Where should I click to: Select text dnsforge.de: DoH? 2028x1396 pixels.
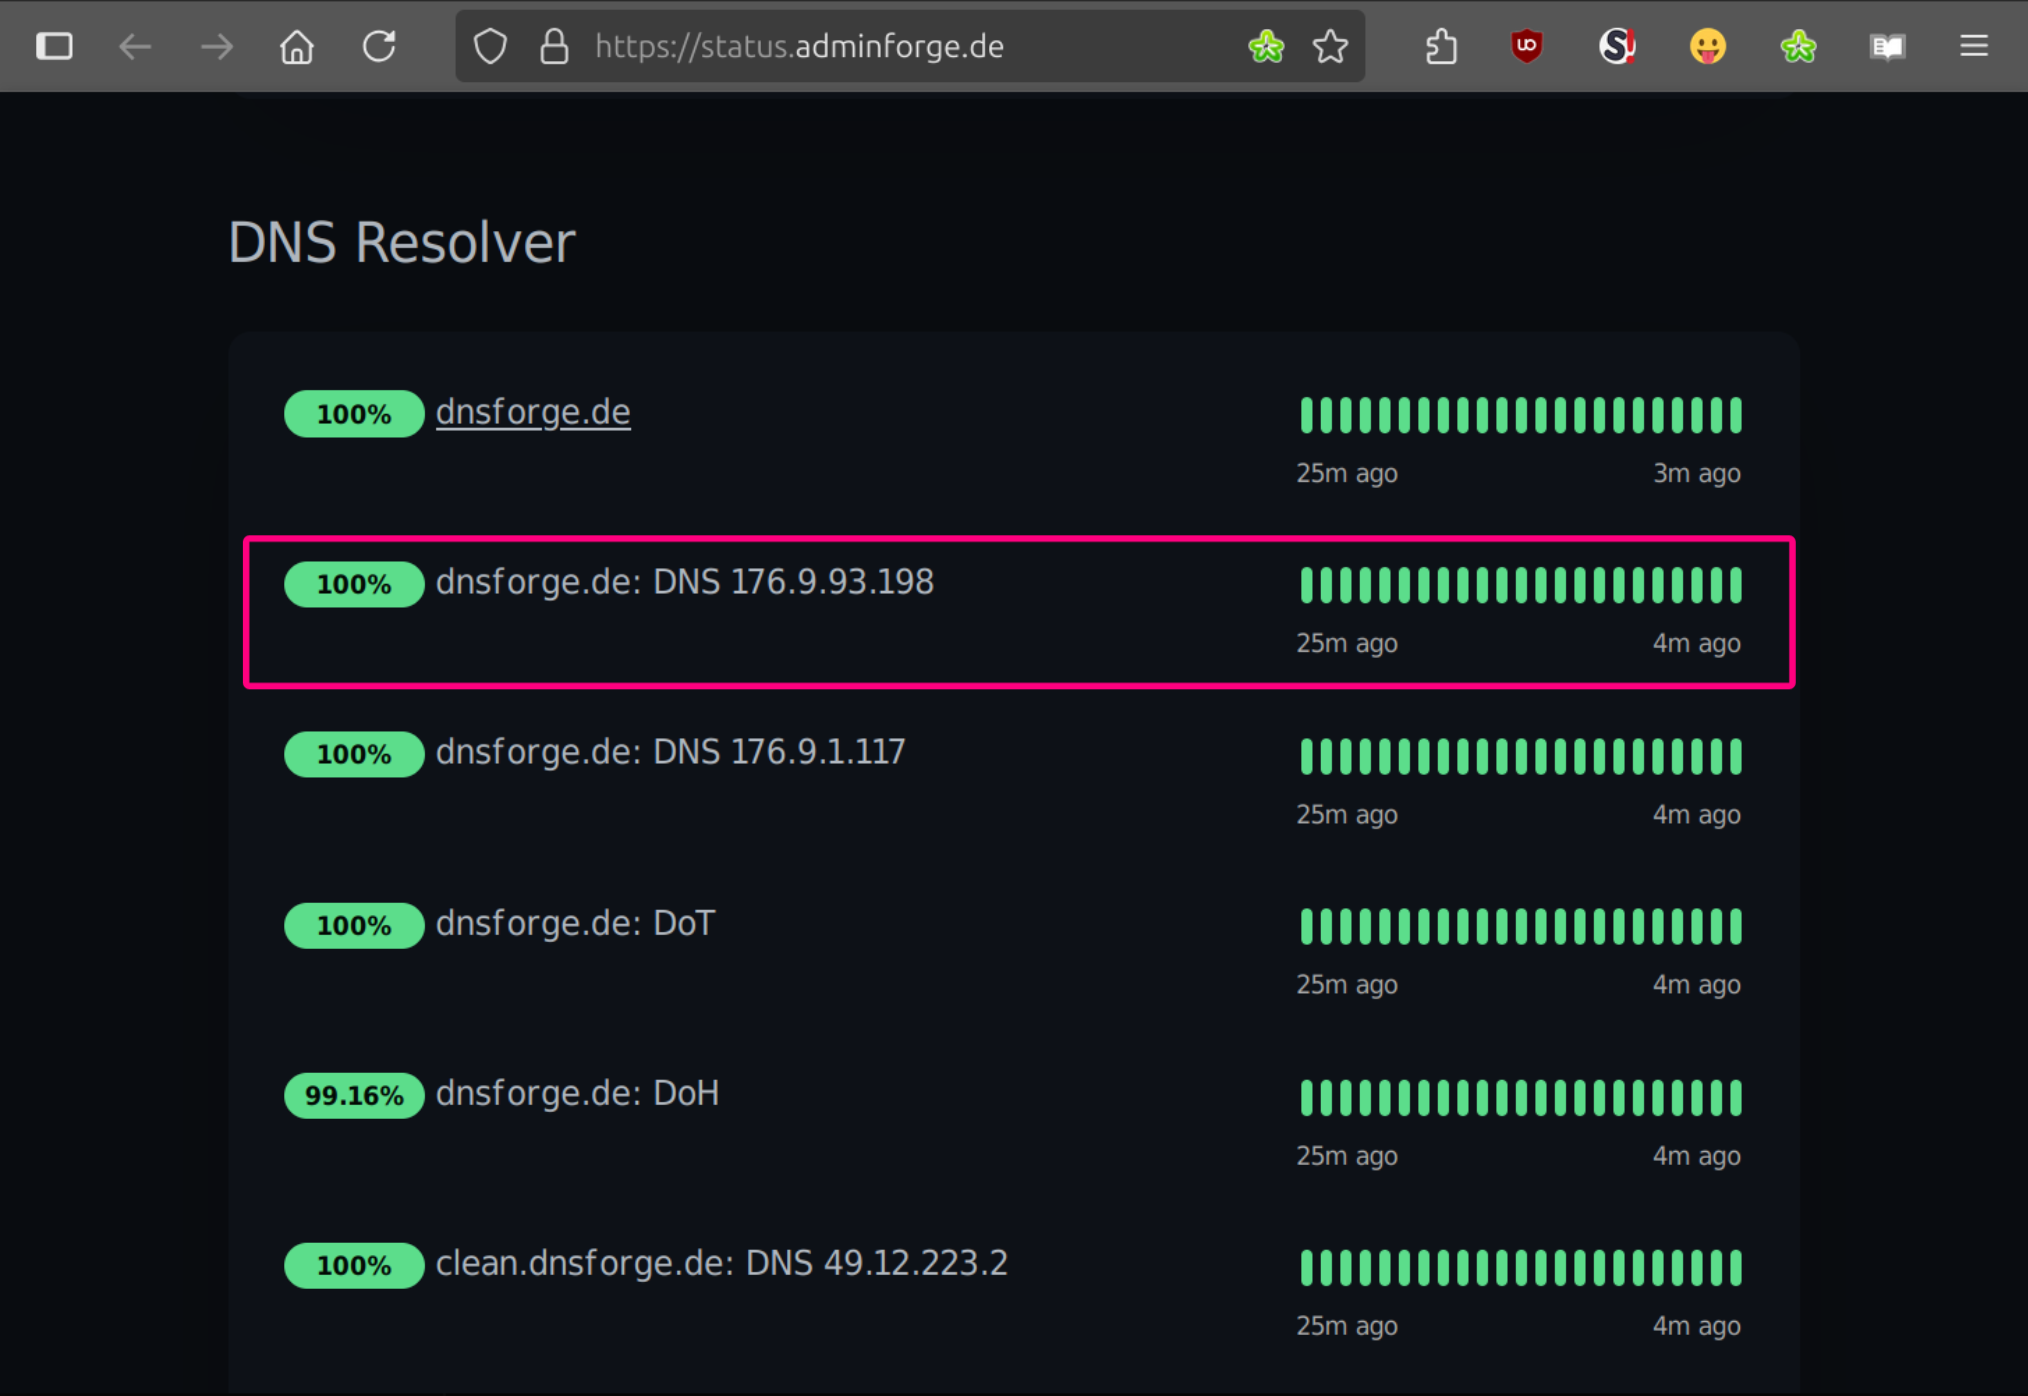577,1093
